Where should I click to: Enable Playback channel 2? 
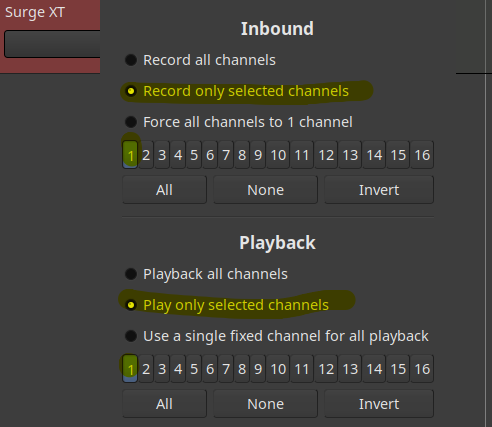pyautogui.click(x=146, y=369)
